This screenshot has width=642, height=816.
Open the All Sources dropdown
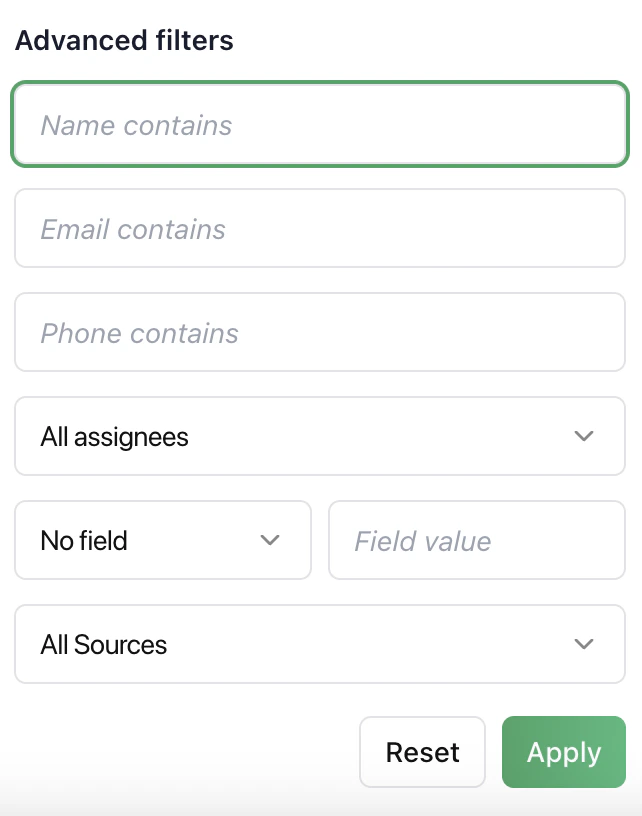coord(320,644)
